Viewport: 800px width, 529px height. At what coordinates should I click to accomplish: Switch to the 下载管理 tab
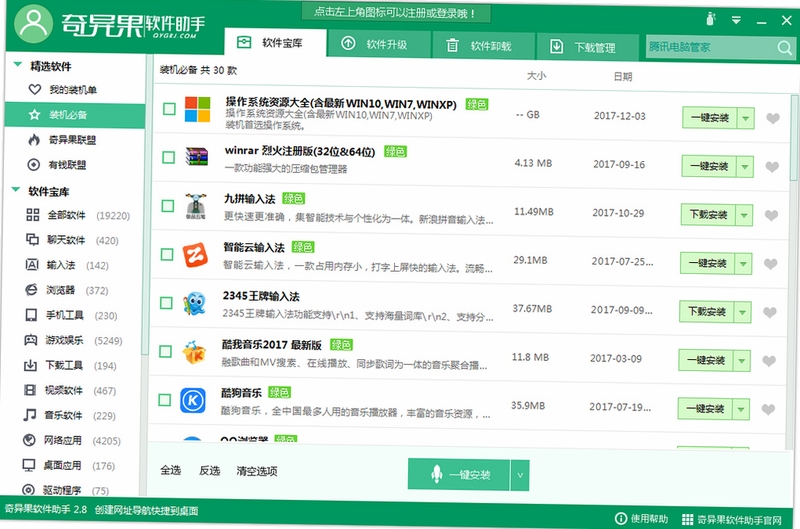[x=587, y=47]
